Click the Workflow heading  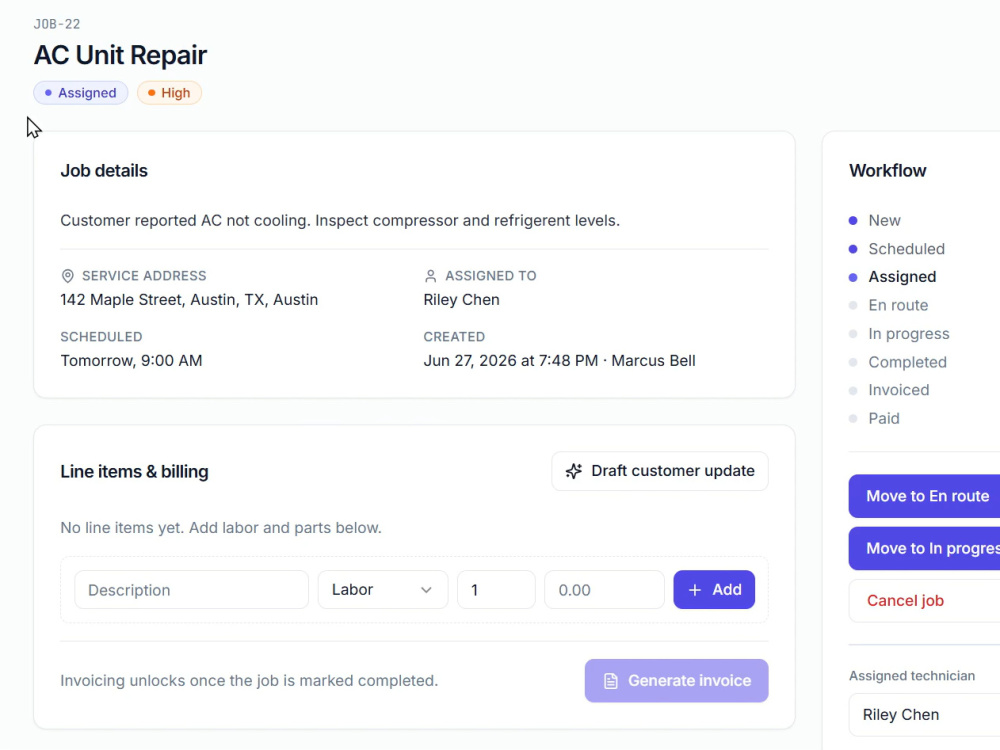click(887, 171)
